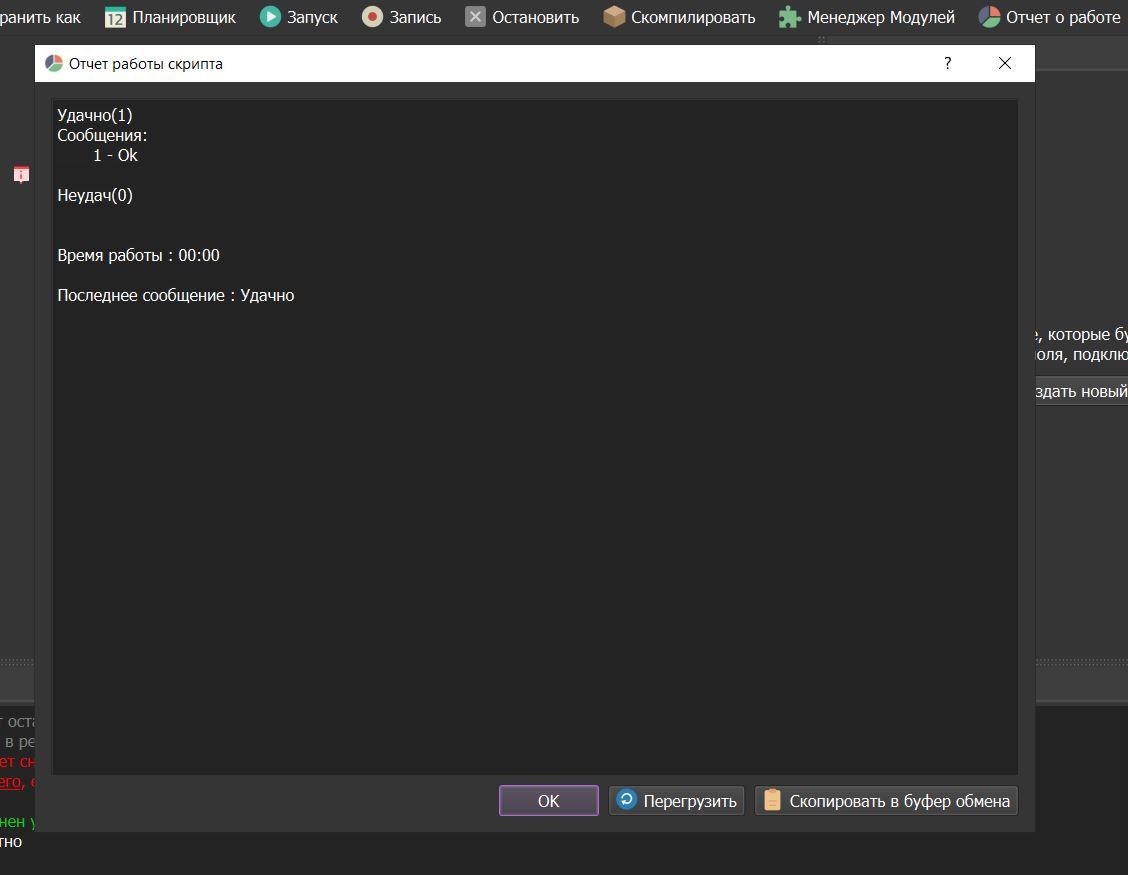The height and width of the screenshot is (875, 1128).
Task: Start recording with the Запись icon
Action: point(372,17)
